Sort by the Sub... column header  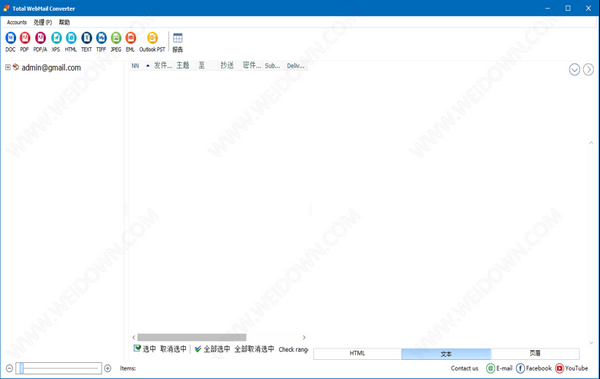[x=274, y=66]
